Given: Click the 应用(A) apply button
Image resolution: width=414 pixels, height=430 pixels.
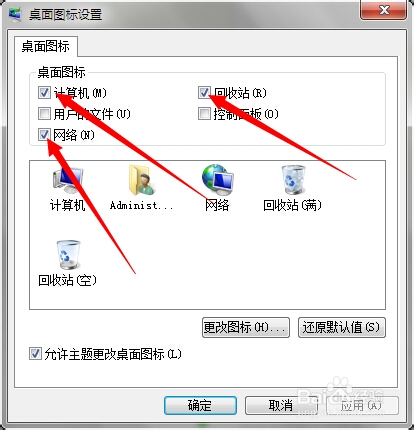Looking at the screenshot, I should 362,405.
